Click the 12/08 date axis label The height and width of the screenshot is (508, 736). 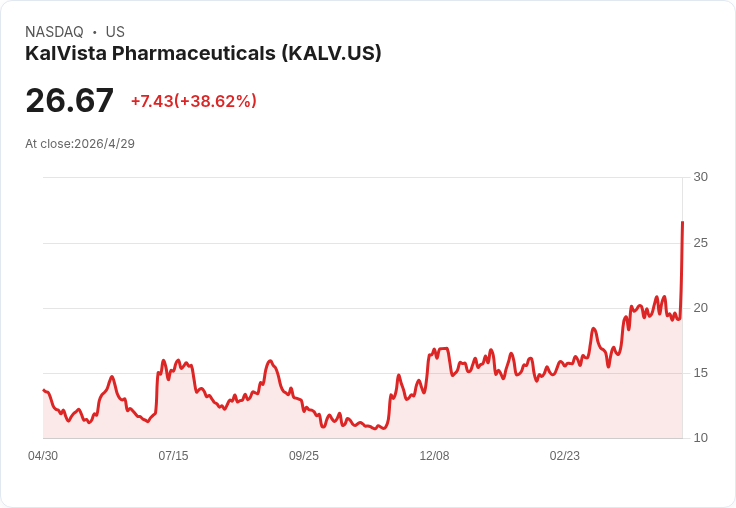point(434,456)
